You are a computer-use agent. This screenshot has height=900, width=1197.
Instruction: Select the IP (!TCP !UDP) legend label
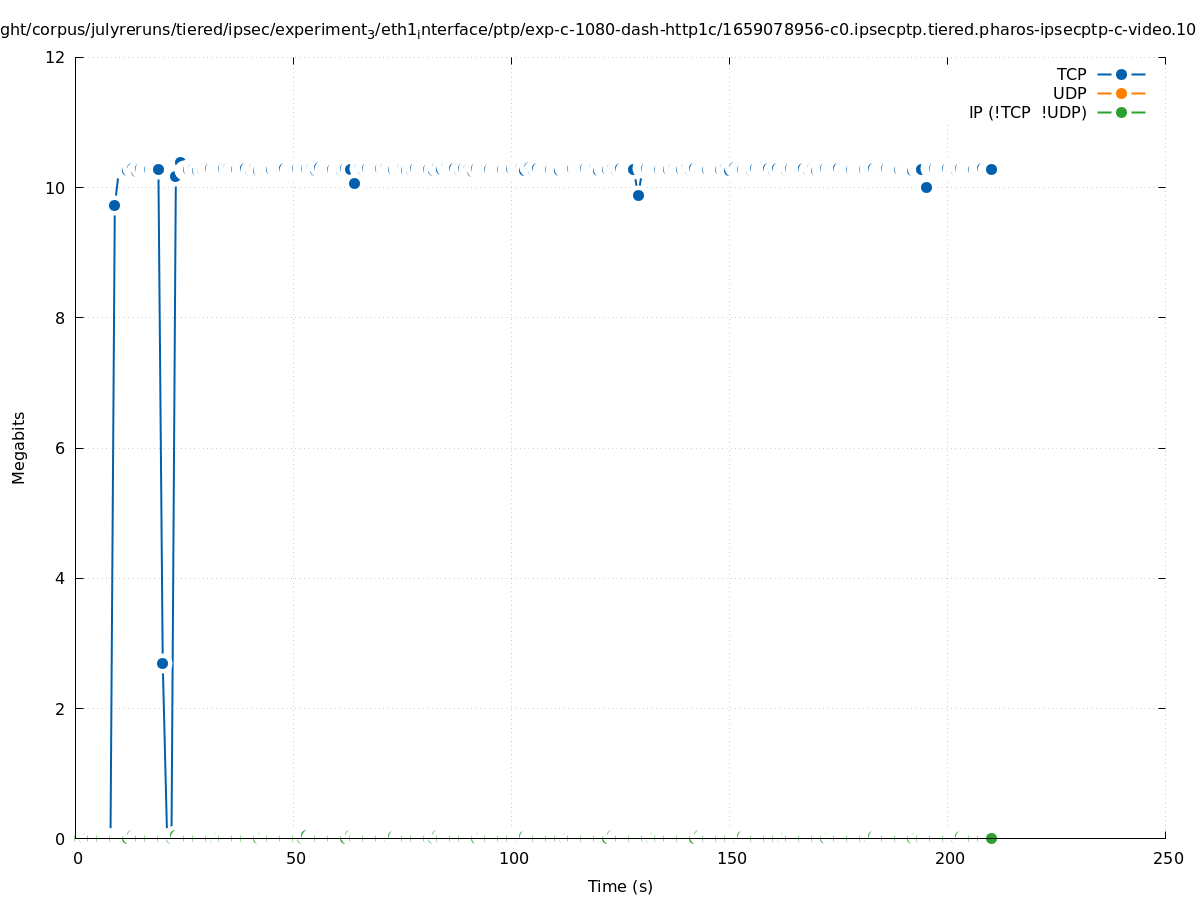tap(1027, 112)
